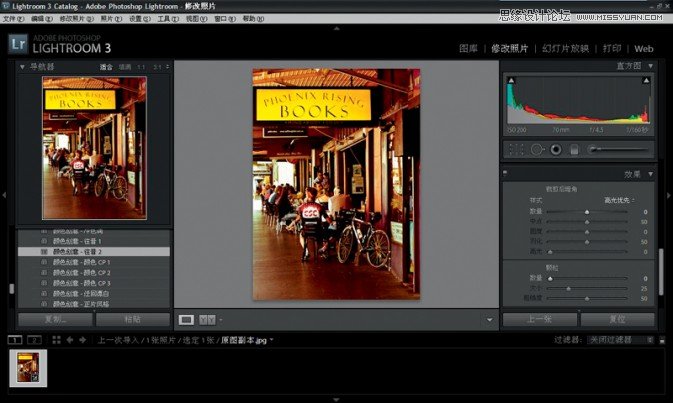Click the before/after YY view icon
The image size is (673, 403).
[x=207, y=320]
